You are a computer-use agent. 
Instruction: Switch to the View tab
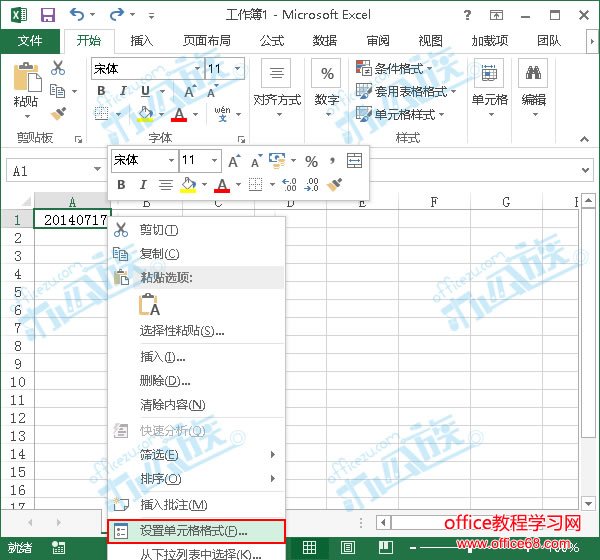click(x=430, y=41)
